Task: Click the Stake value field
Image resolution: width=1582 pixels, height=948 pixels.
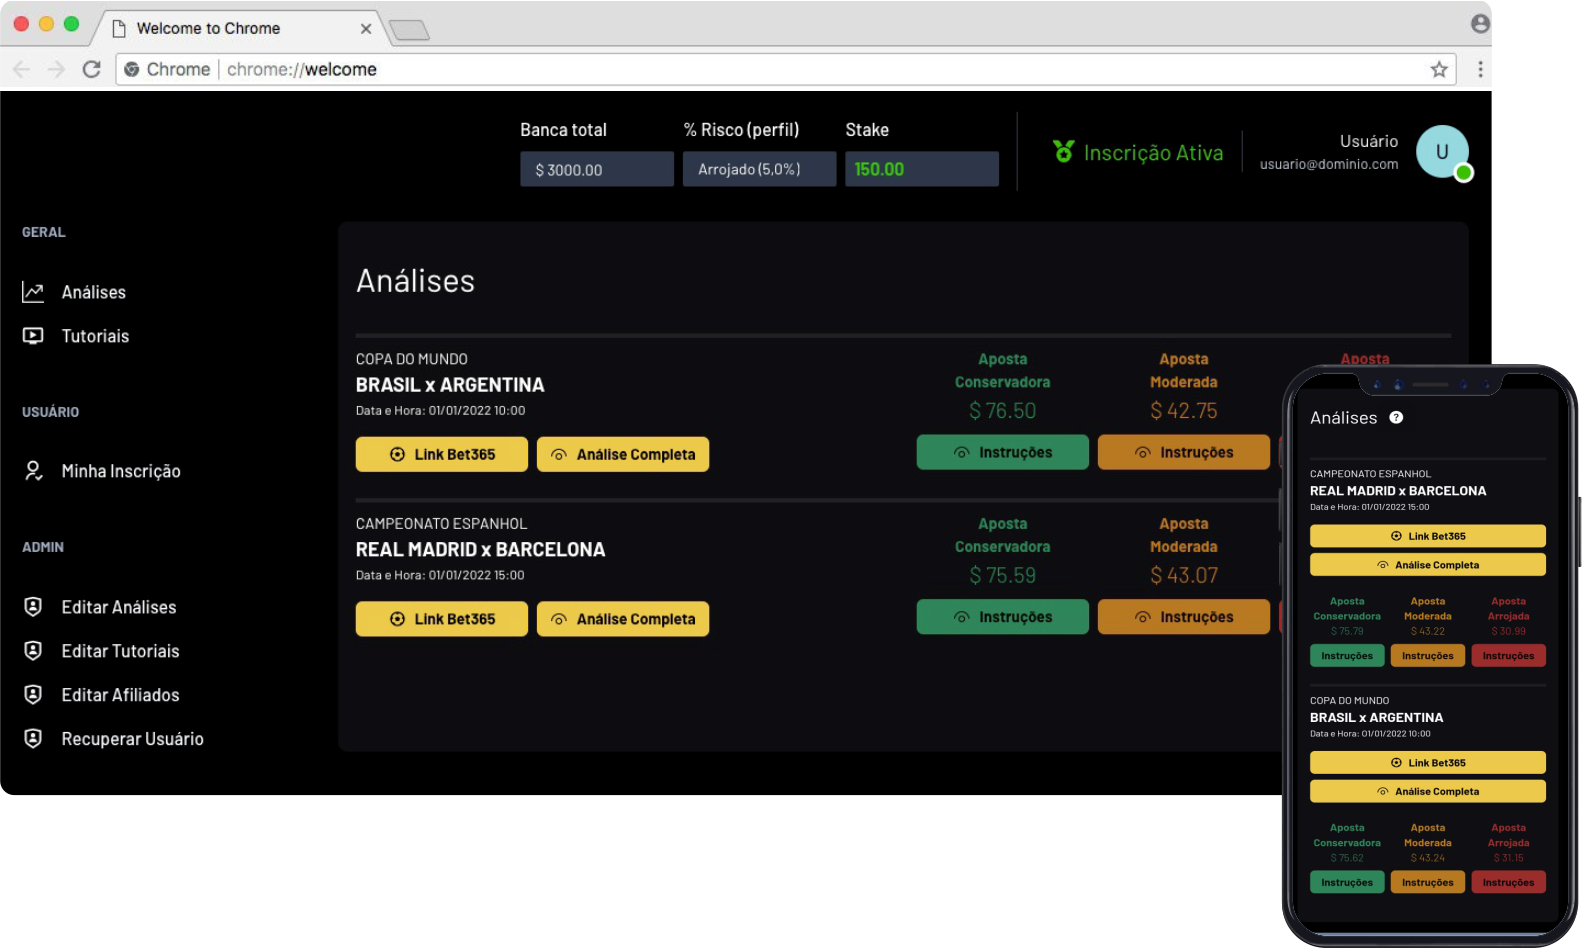Action: pyautogui.click(x=921, y=169)
